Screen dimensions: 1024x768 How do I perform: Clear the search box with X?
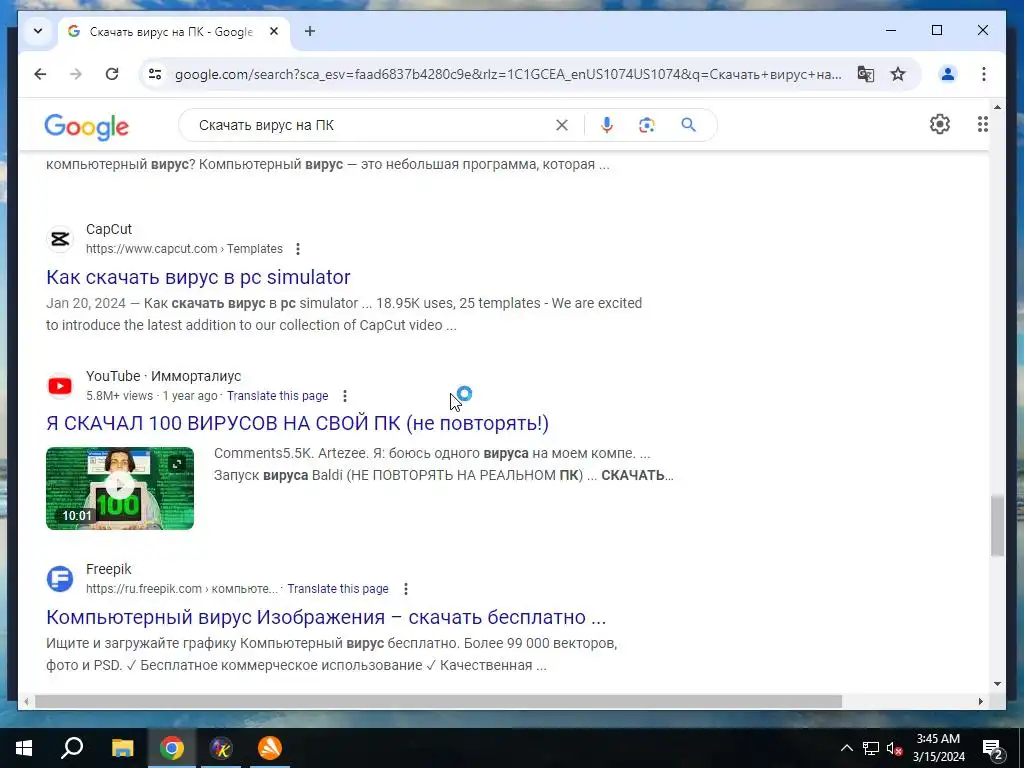(562, 125)
